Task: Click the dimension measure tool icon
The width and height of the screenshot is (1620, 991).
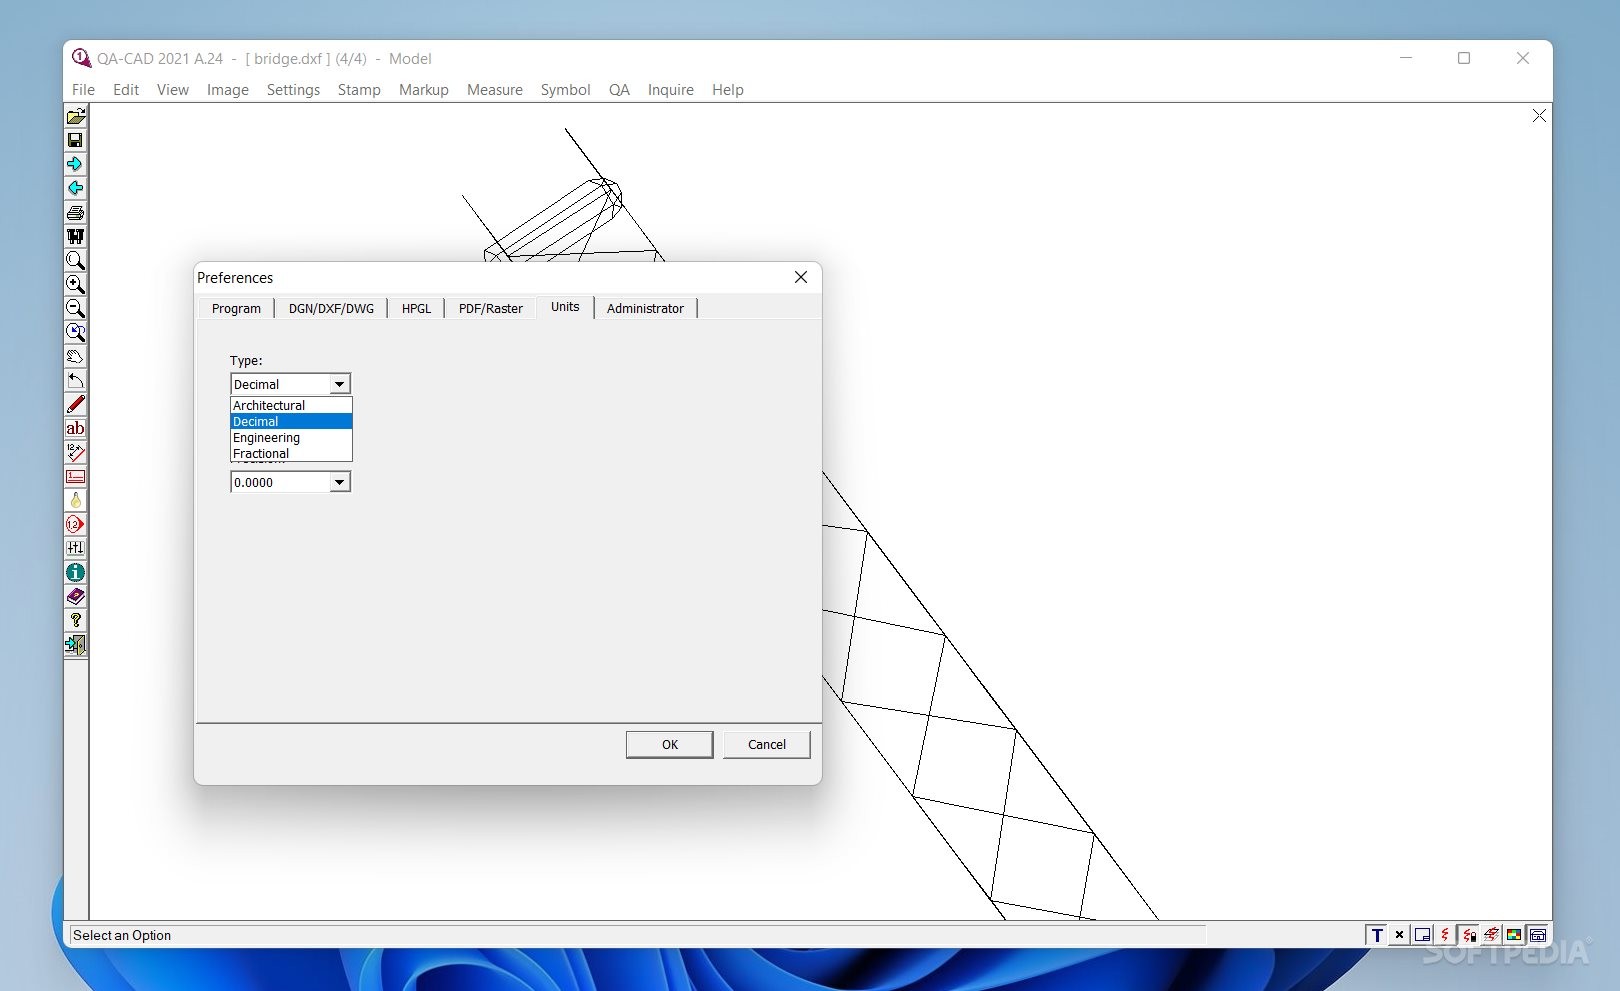Action: pyautogui.click(x=75, y=452)
